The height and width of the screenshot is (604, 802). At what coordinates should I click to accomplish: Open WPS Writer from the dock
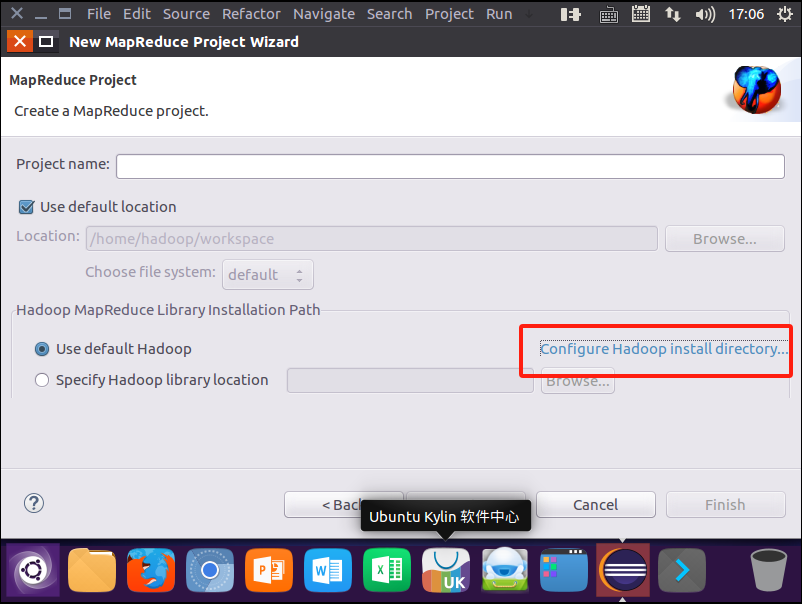(327, 569)
